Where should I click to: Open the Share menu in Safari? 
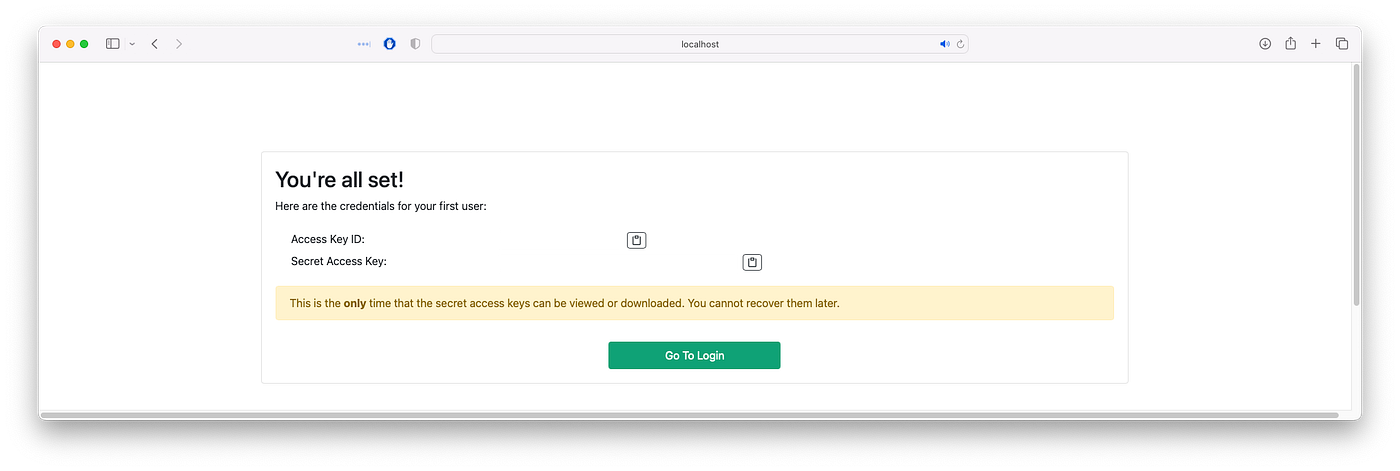(1291, 43)
